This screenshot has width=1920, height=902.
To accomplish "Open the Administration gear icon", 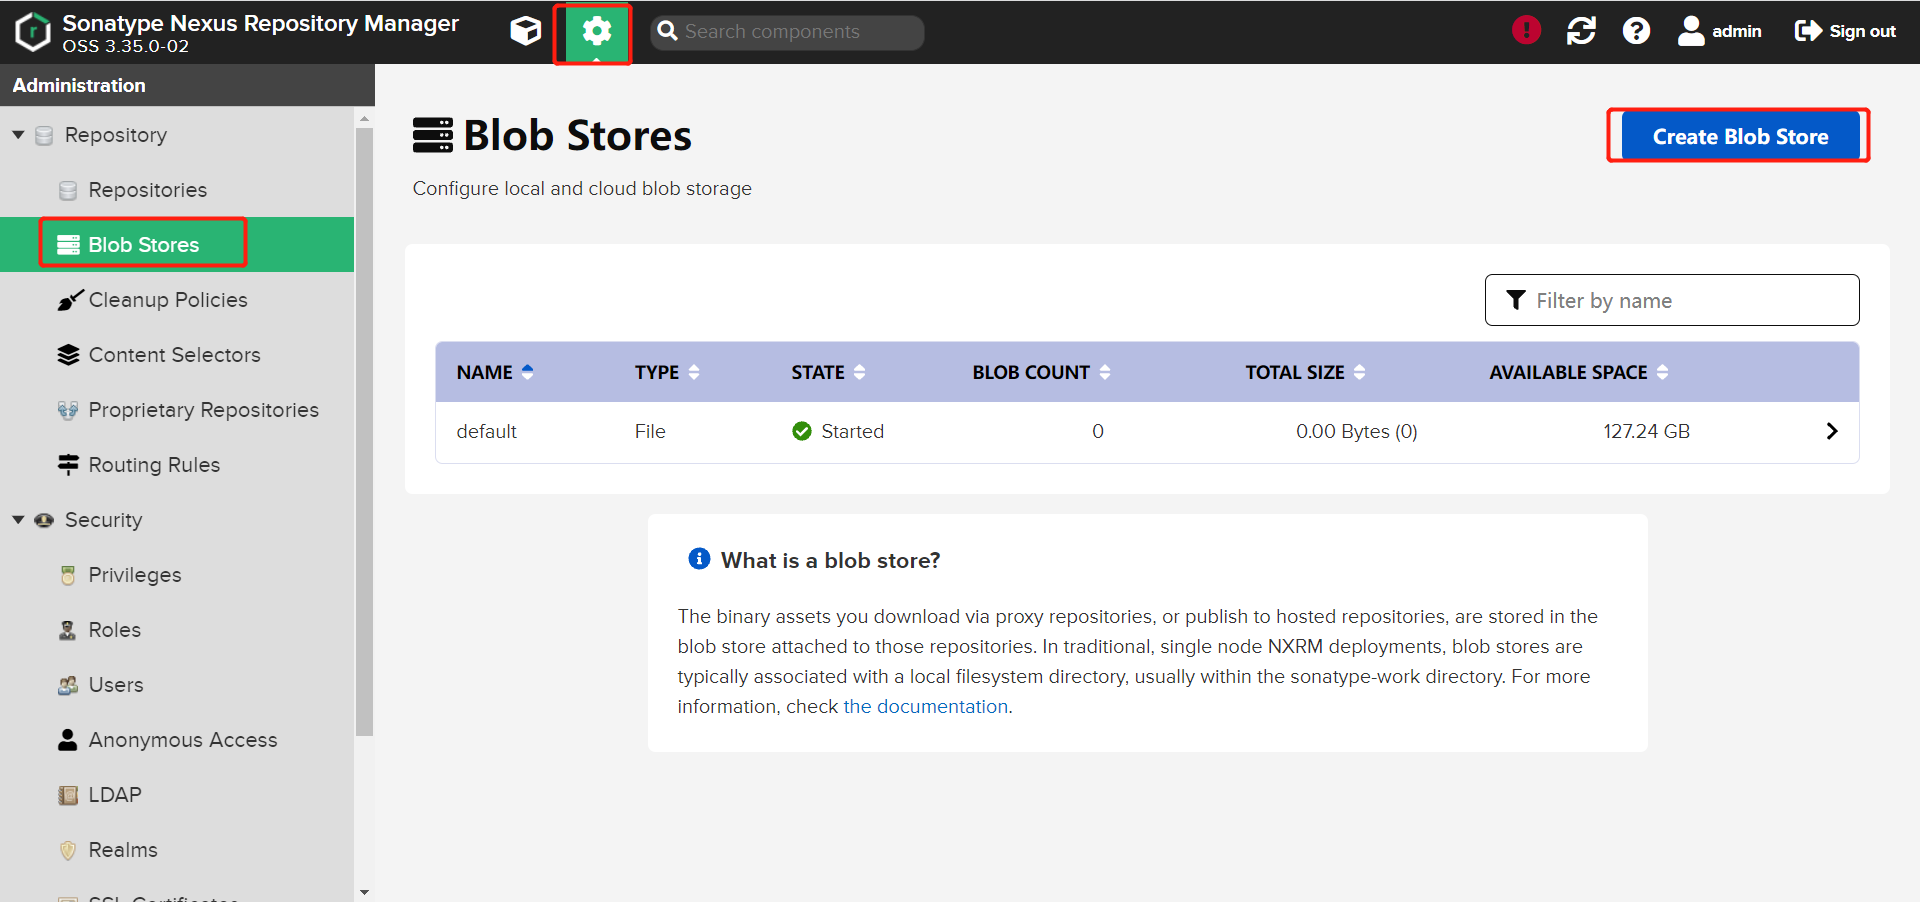I will coord(596,32).
